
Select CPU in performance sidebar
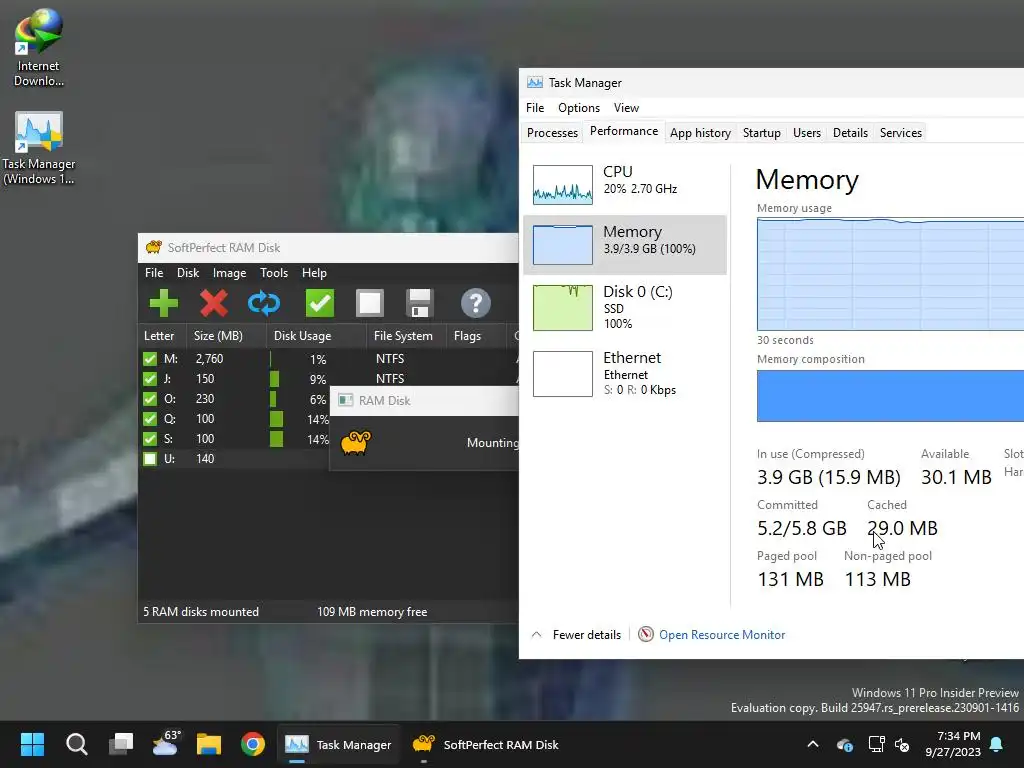click(625, 184)
